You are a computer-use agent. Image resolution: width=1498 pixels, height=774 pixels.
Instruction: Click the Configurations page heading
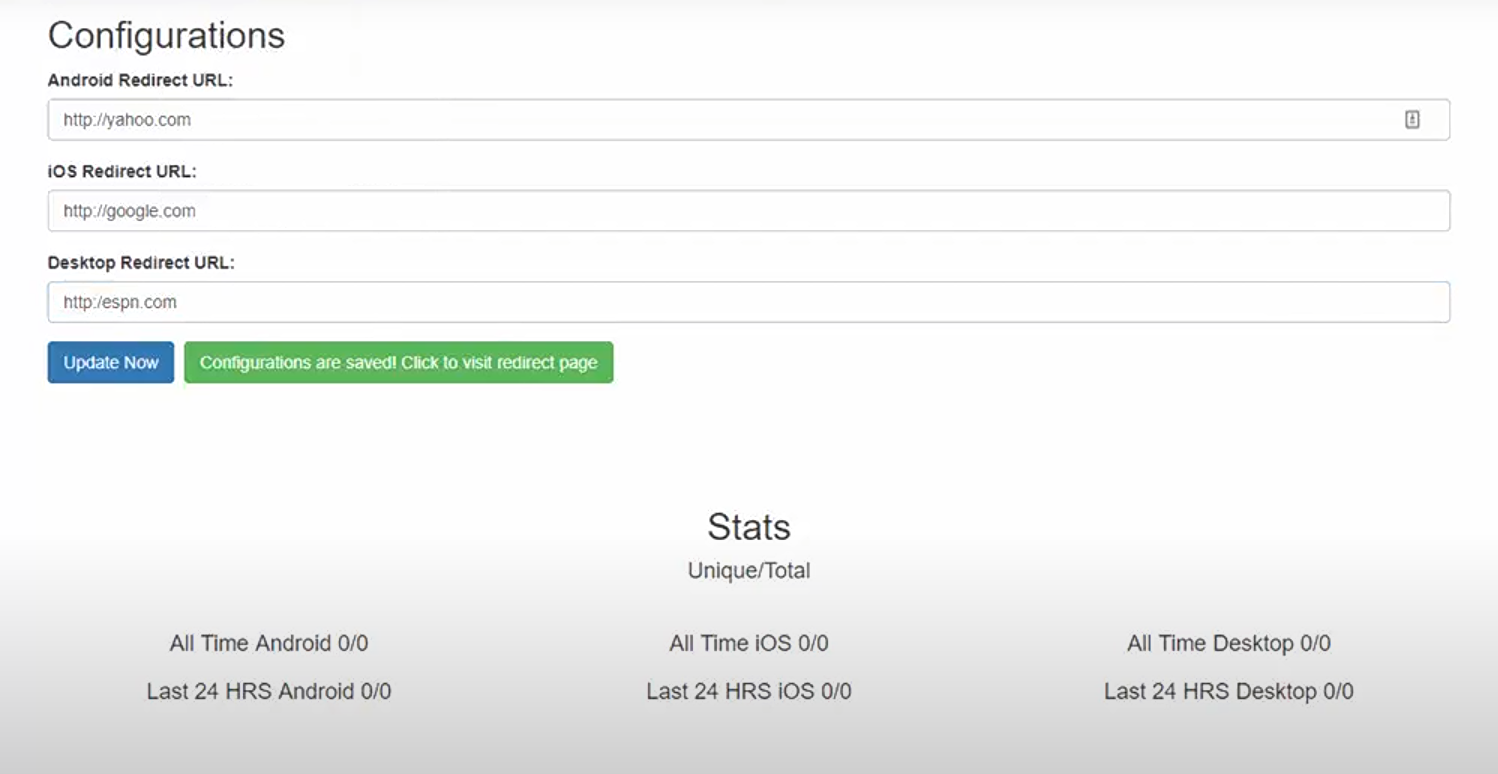point(166,36)
